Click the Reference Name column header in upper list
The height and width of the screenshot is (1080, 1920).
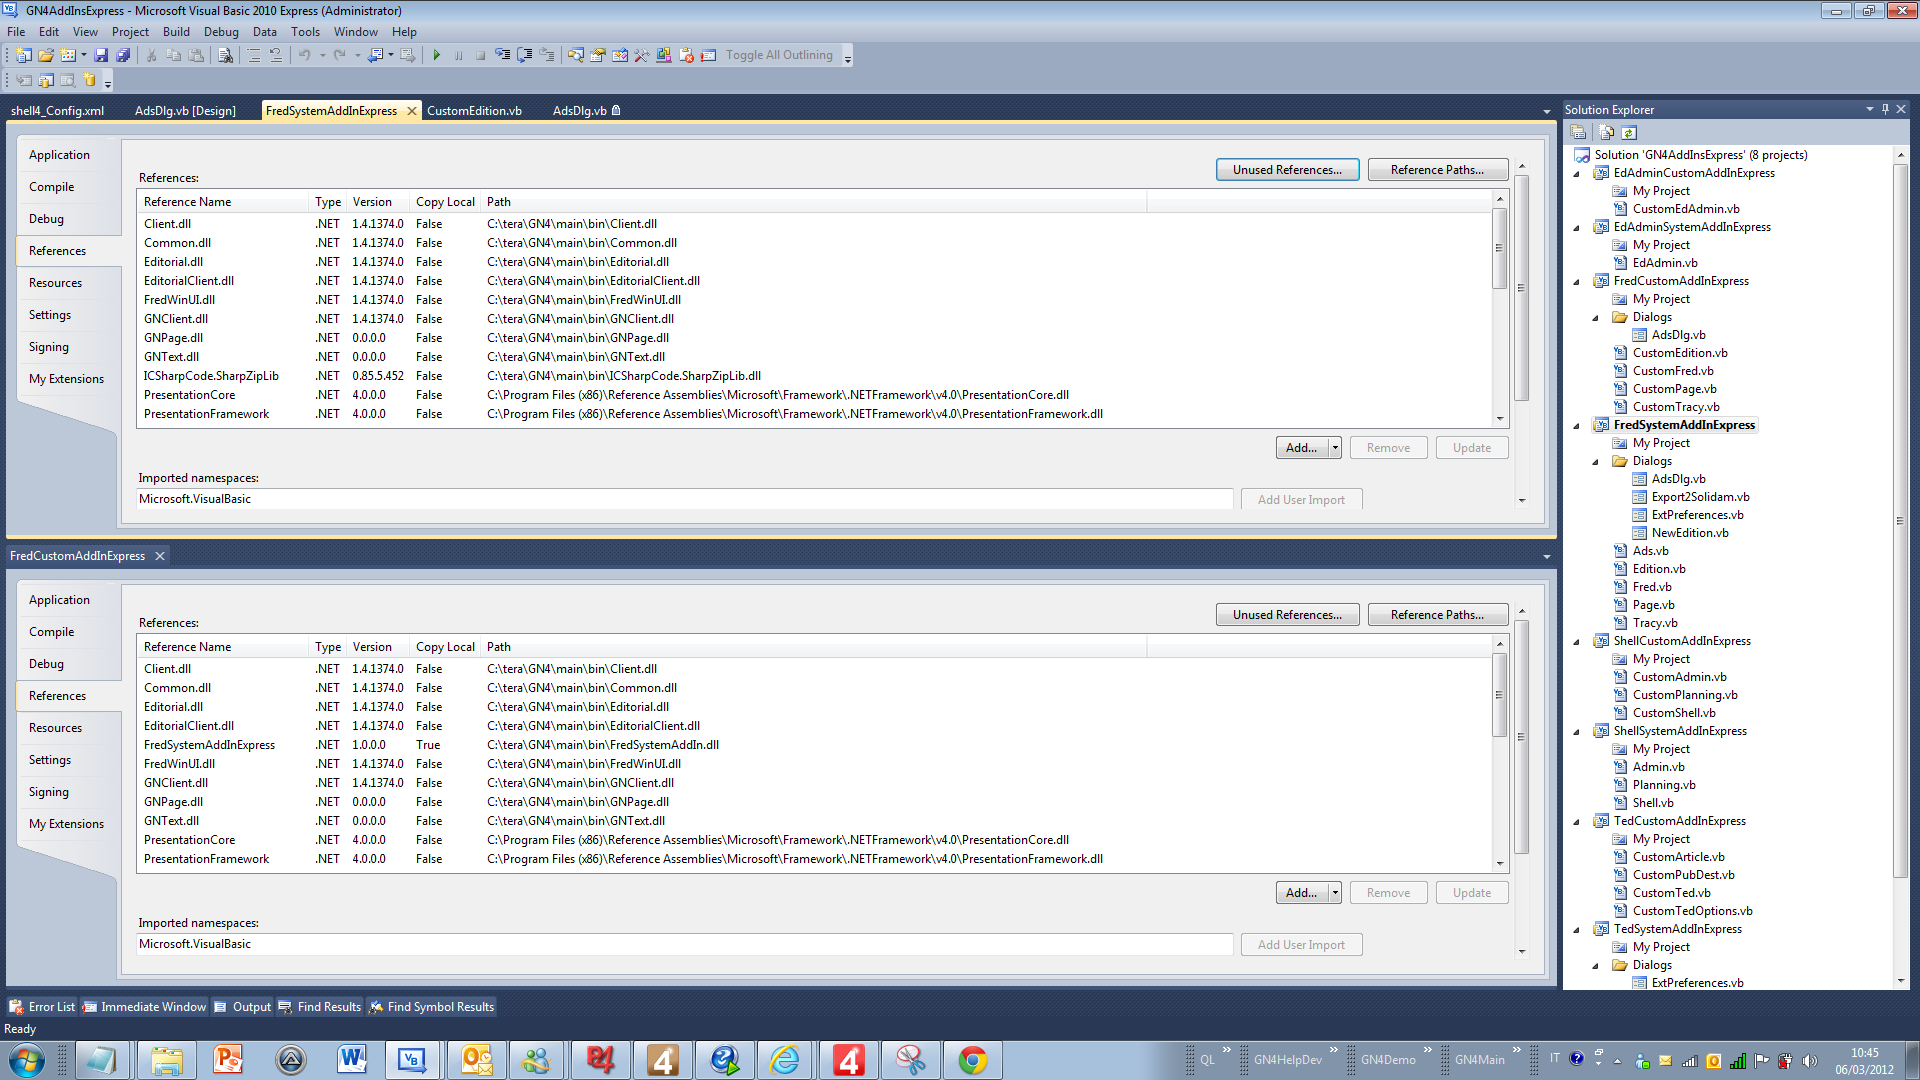coord(224,202)
